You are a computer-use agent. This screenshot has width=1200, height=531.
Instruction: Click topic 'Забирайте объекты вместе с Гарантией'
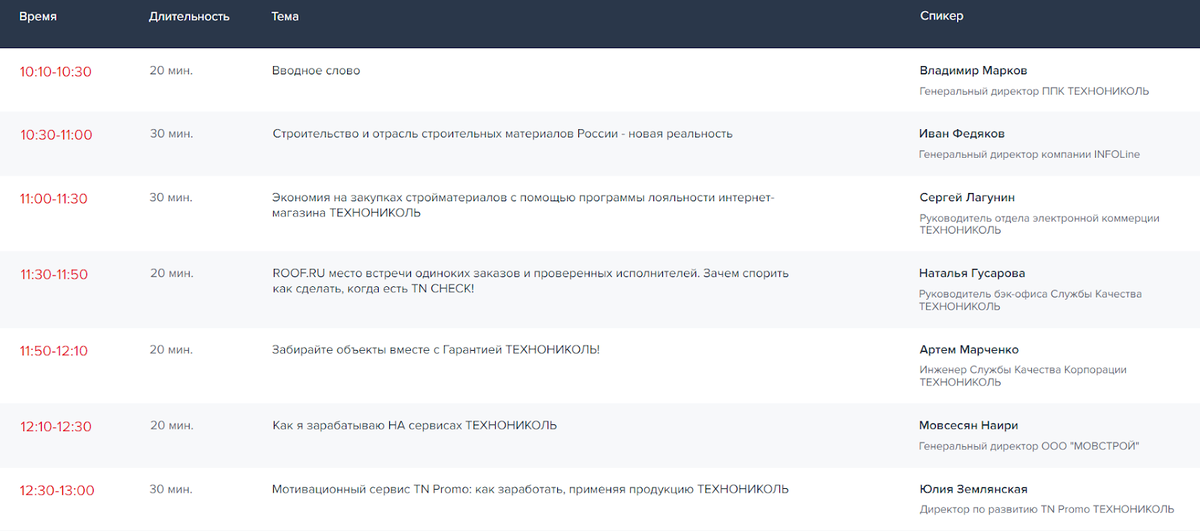[435, 350]
